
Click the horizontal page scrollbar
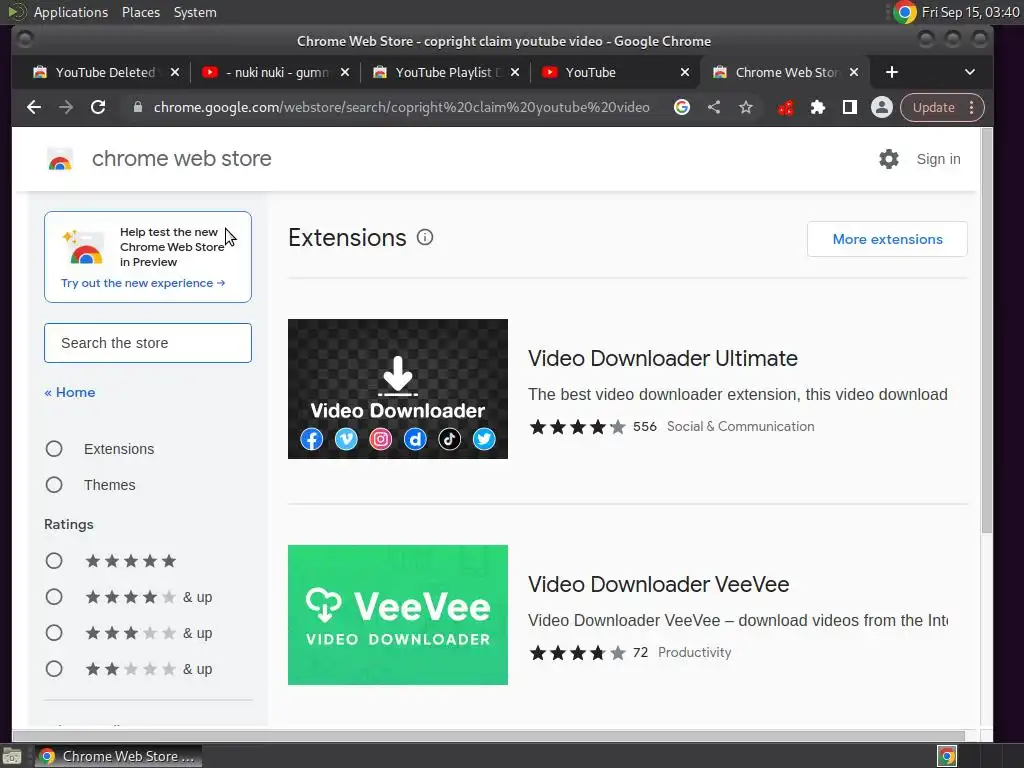point(488,736)
